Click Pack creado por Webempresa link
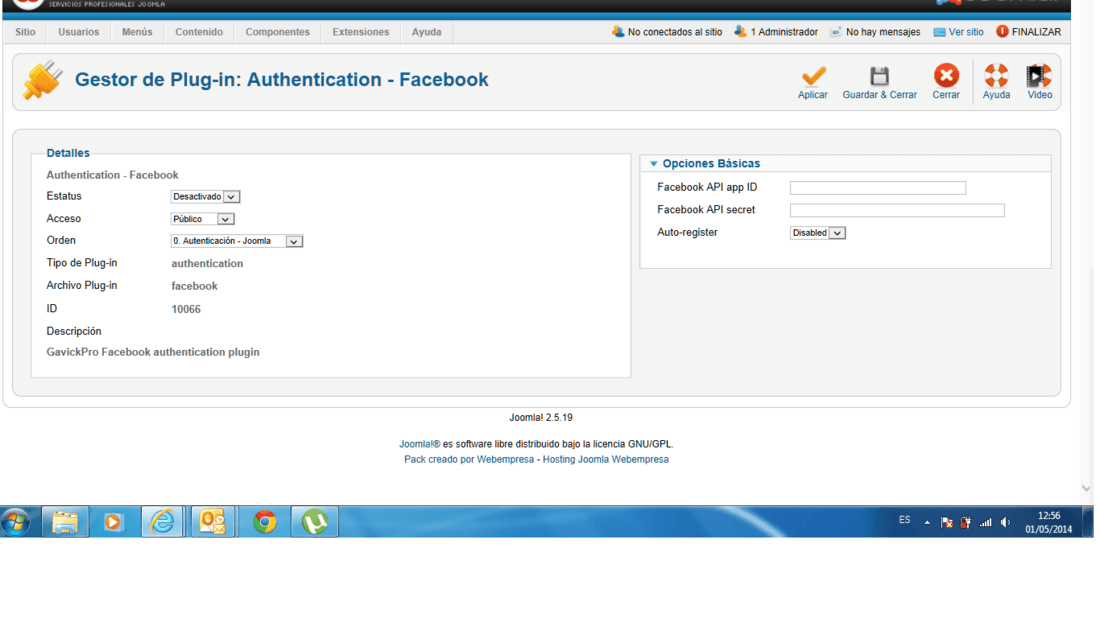The image size is (1100, 618). [469, 459]
